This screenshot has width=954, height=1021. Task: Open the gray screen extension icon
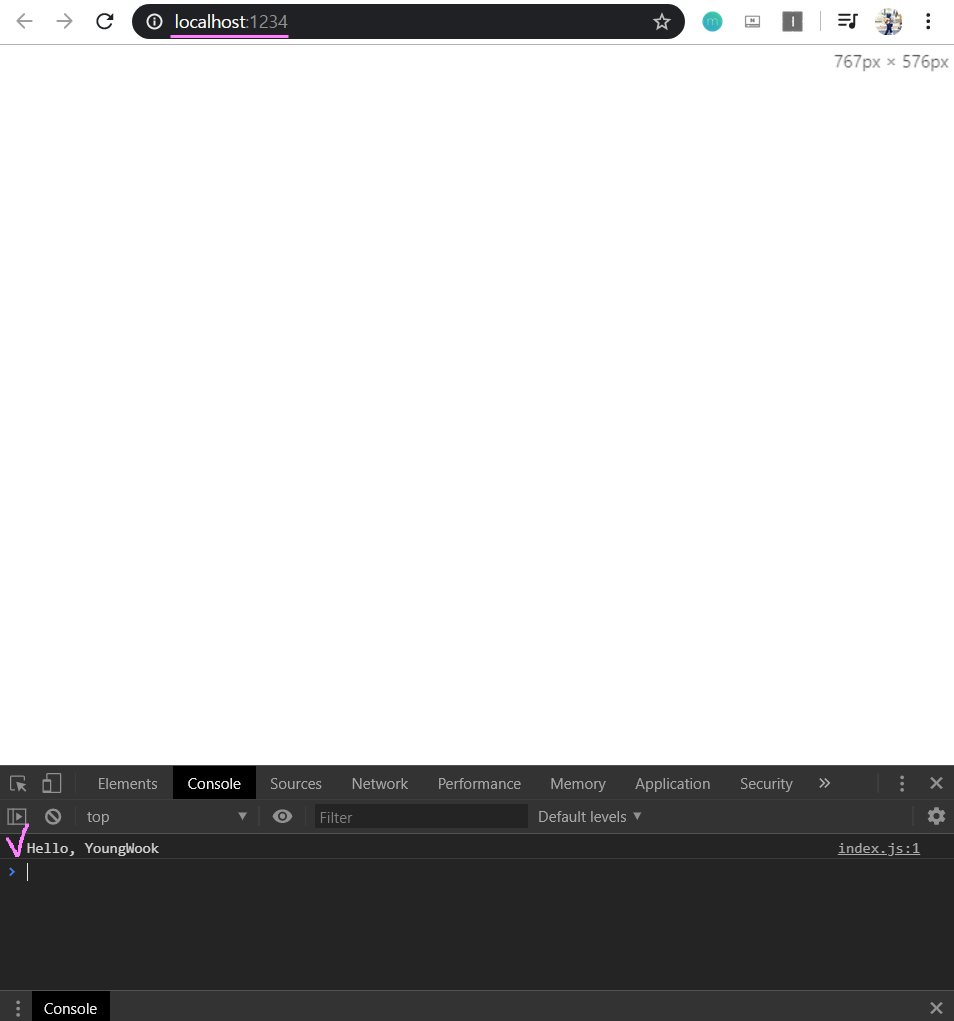coord(752,21)
